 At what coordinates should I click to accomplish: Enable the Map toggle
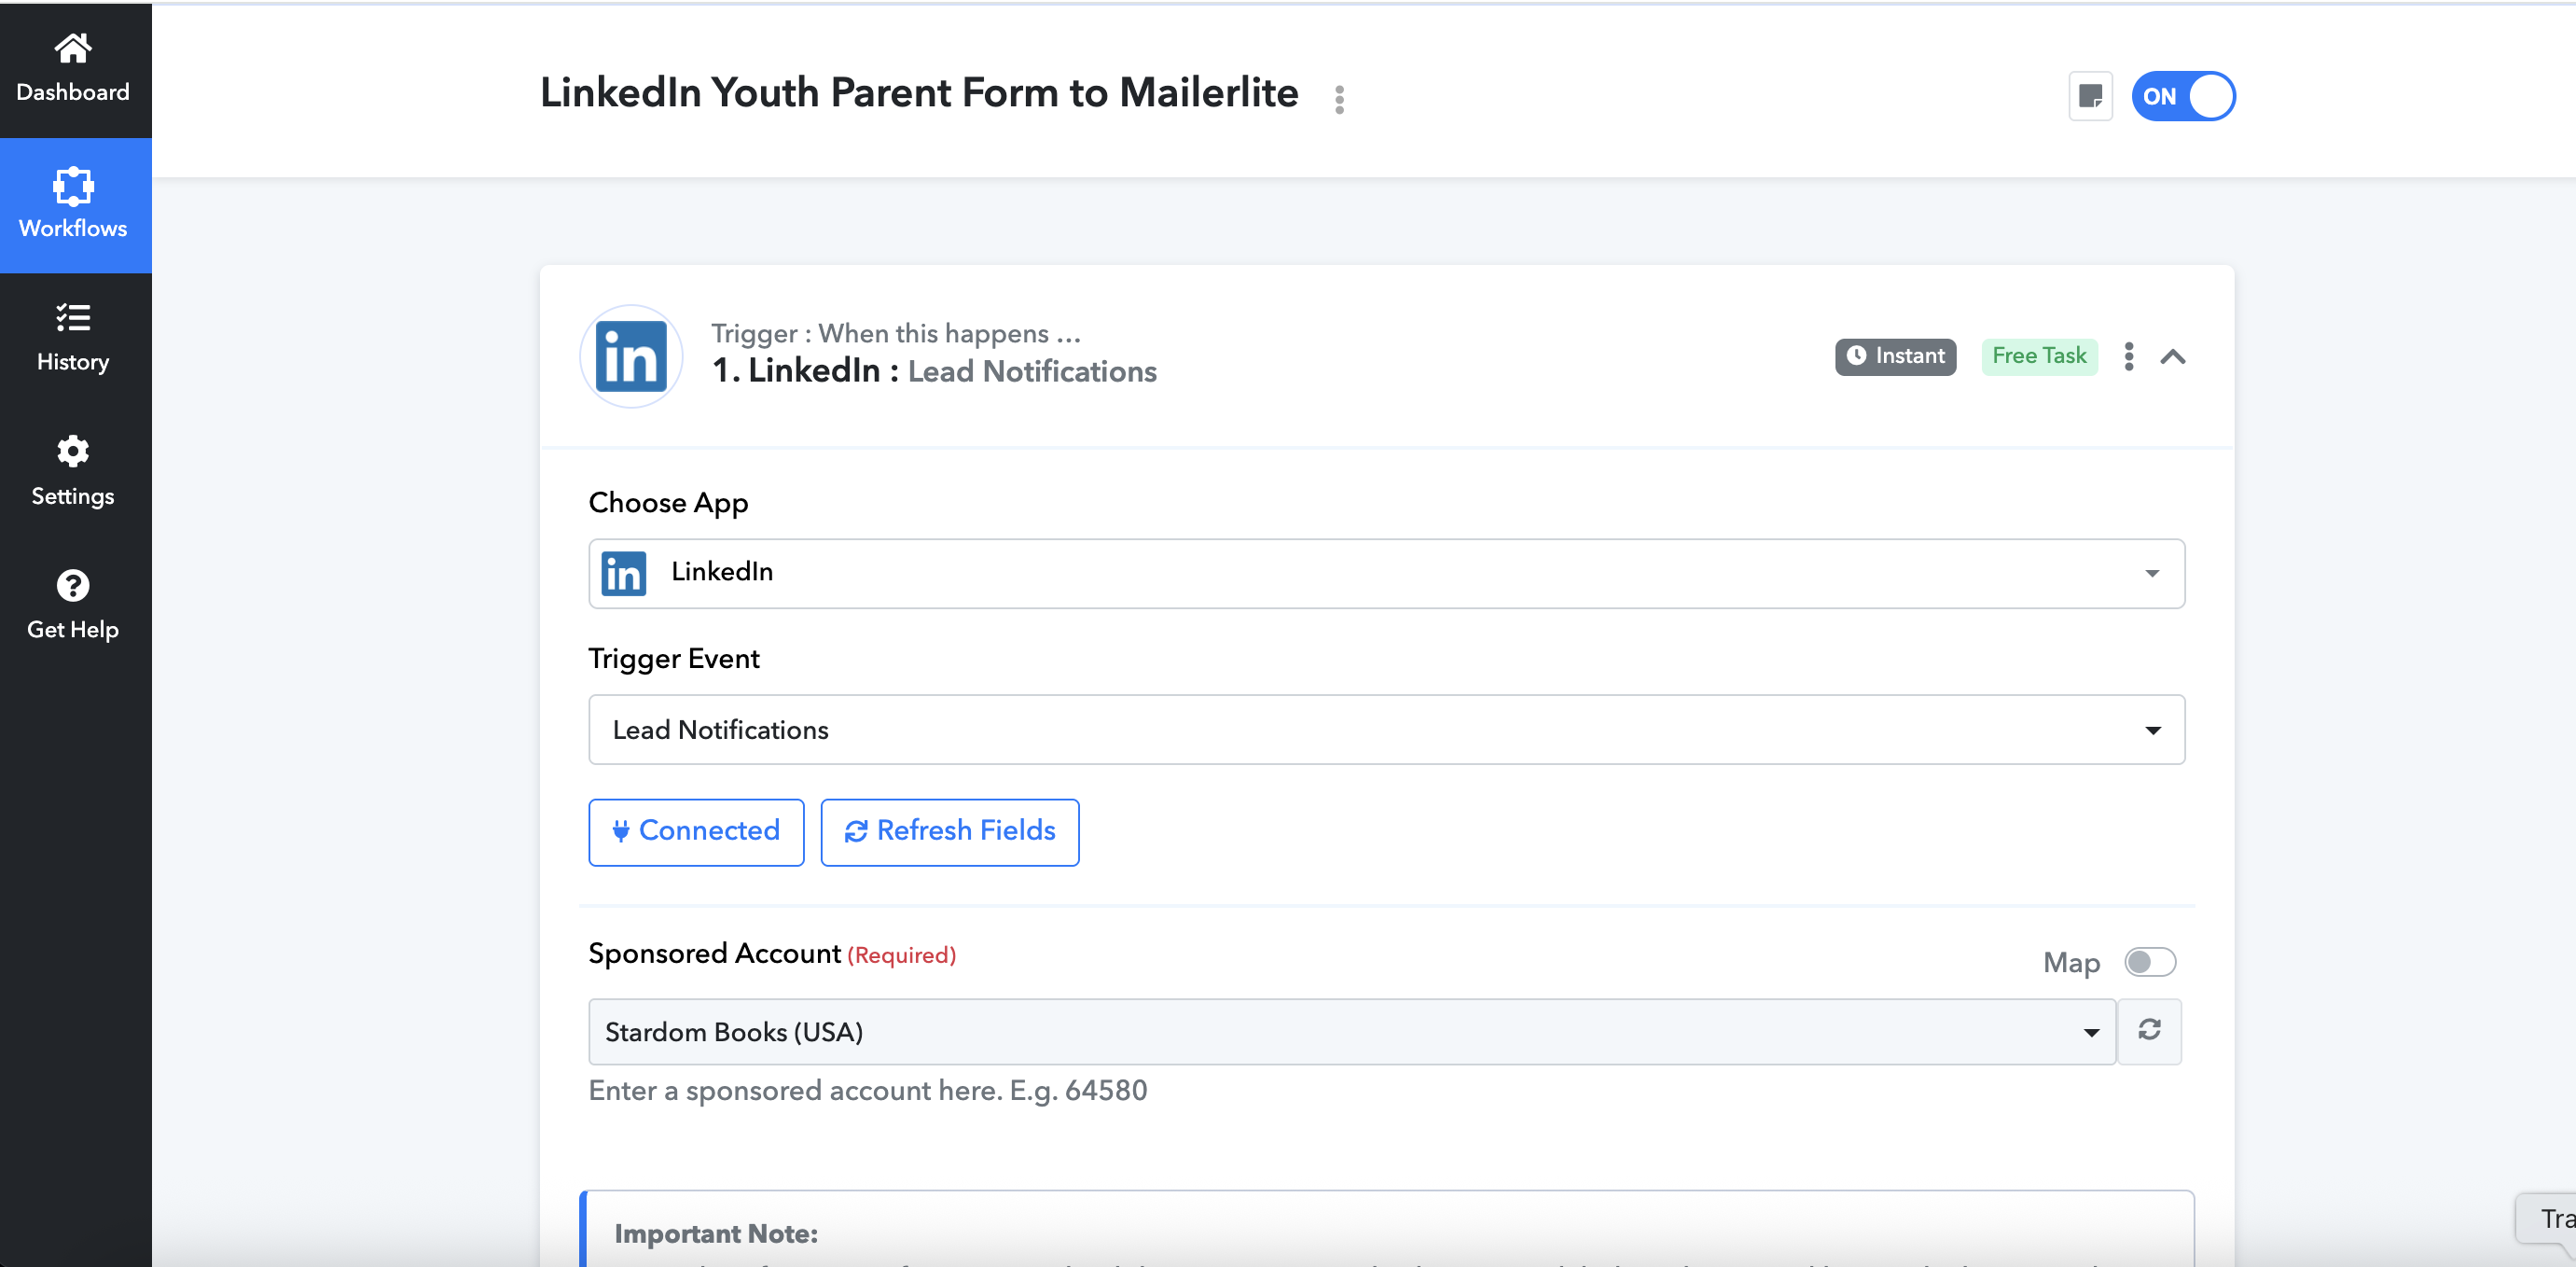pyautogui.click(x=2149, y=962)
